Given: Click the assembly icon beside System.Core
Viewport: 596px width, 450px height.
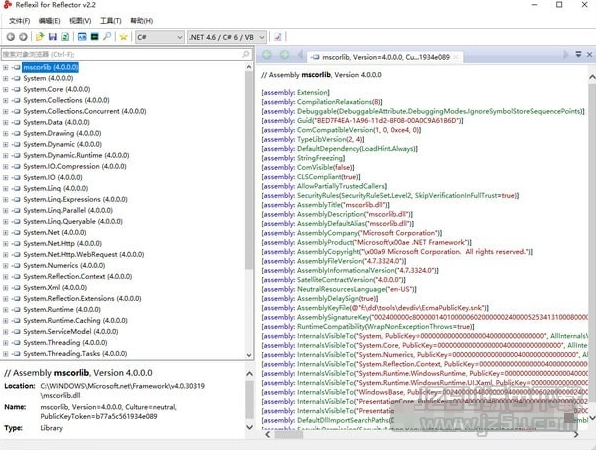Looking at the screenshot, I should [x=16, y=89].
